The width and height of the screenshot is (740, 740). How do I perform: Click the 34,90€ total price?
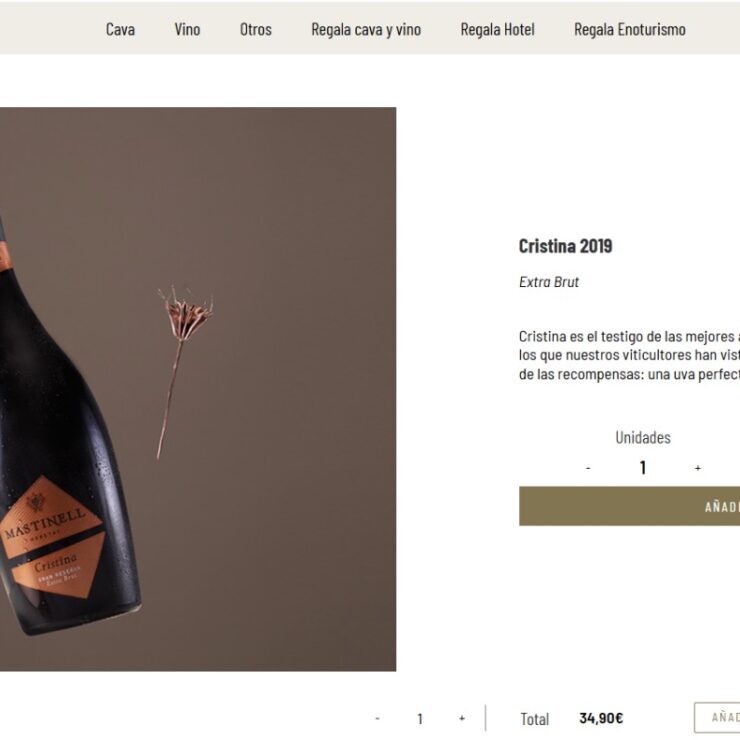click(x=601, y=718)
